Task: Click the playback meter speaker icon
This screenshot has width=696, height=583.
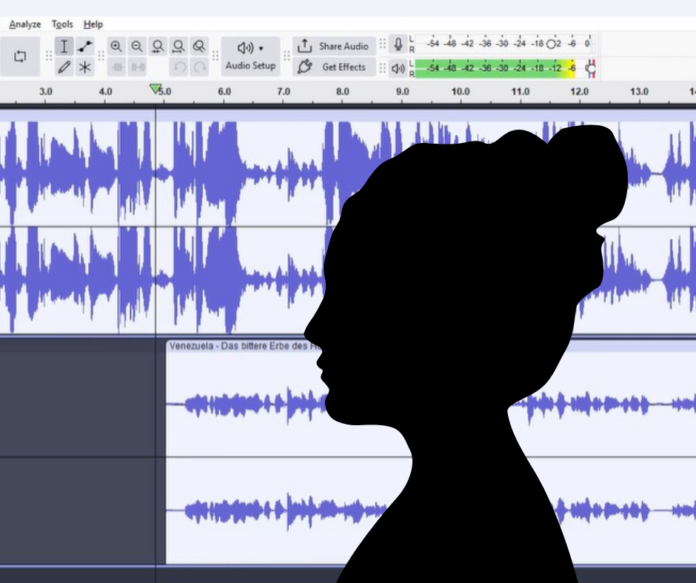Action: click(398, 68)
